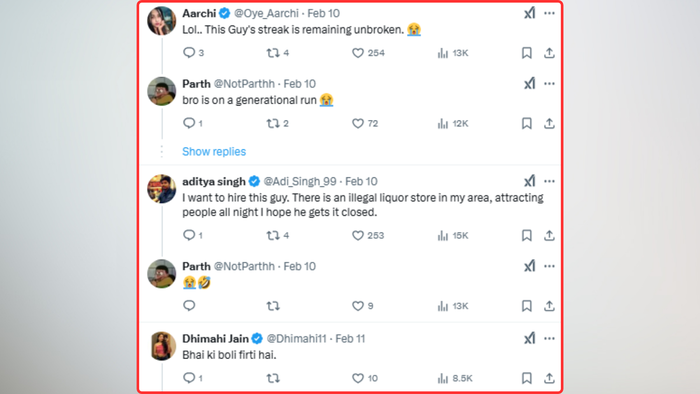
Task: Share Dhimahi Jain's tweet
Action: point(550,378)
